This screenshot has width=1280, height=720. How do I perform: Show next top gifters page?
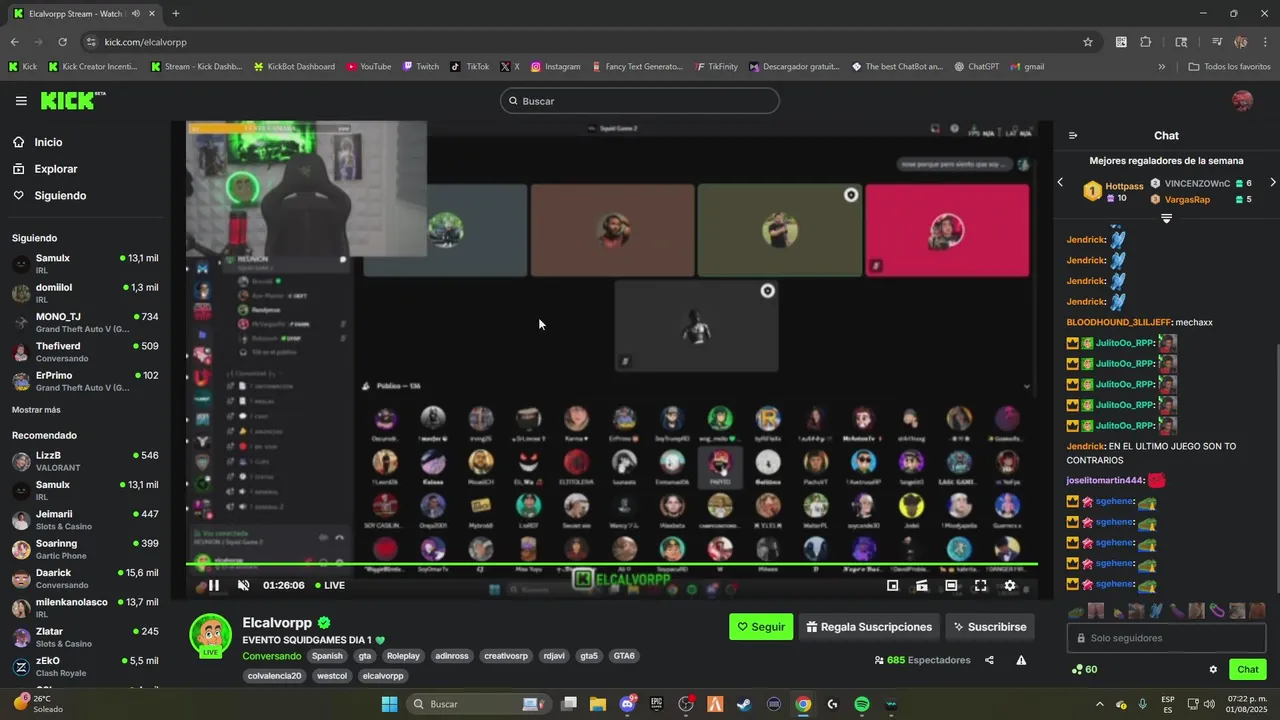click(x=1272, y=182)
